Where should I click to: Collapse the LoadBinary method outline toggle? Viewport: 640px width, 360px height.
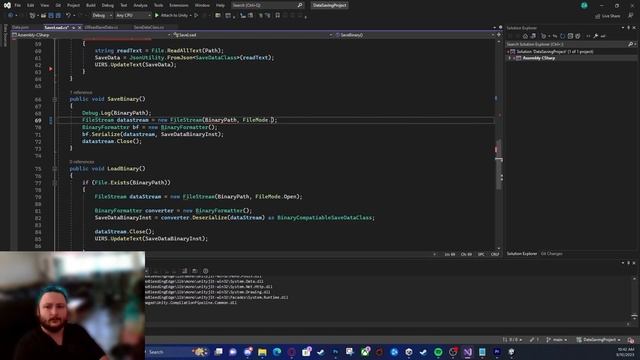click(54, 169)
